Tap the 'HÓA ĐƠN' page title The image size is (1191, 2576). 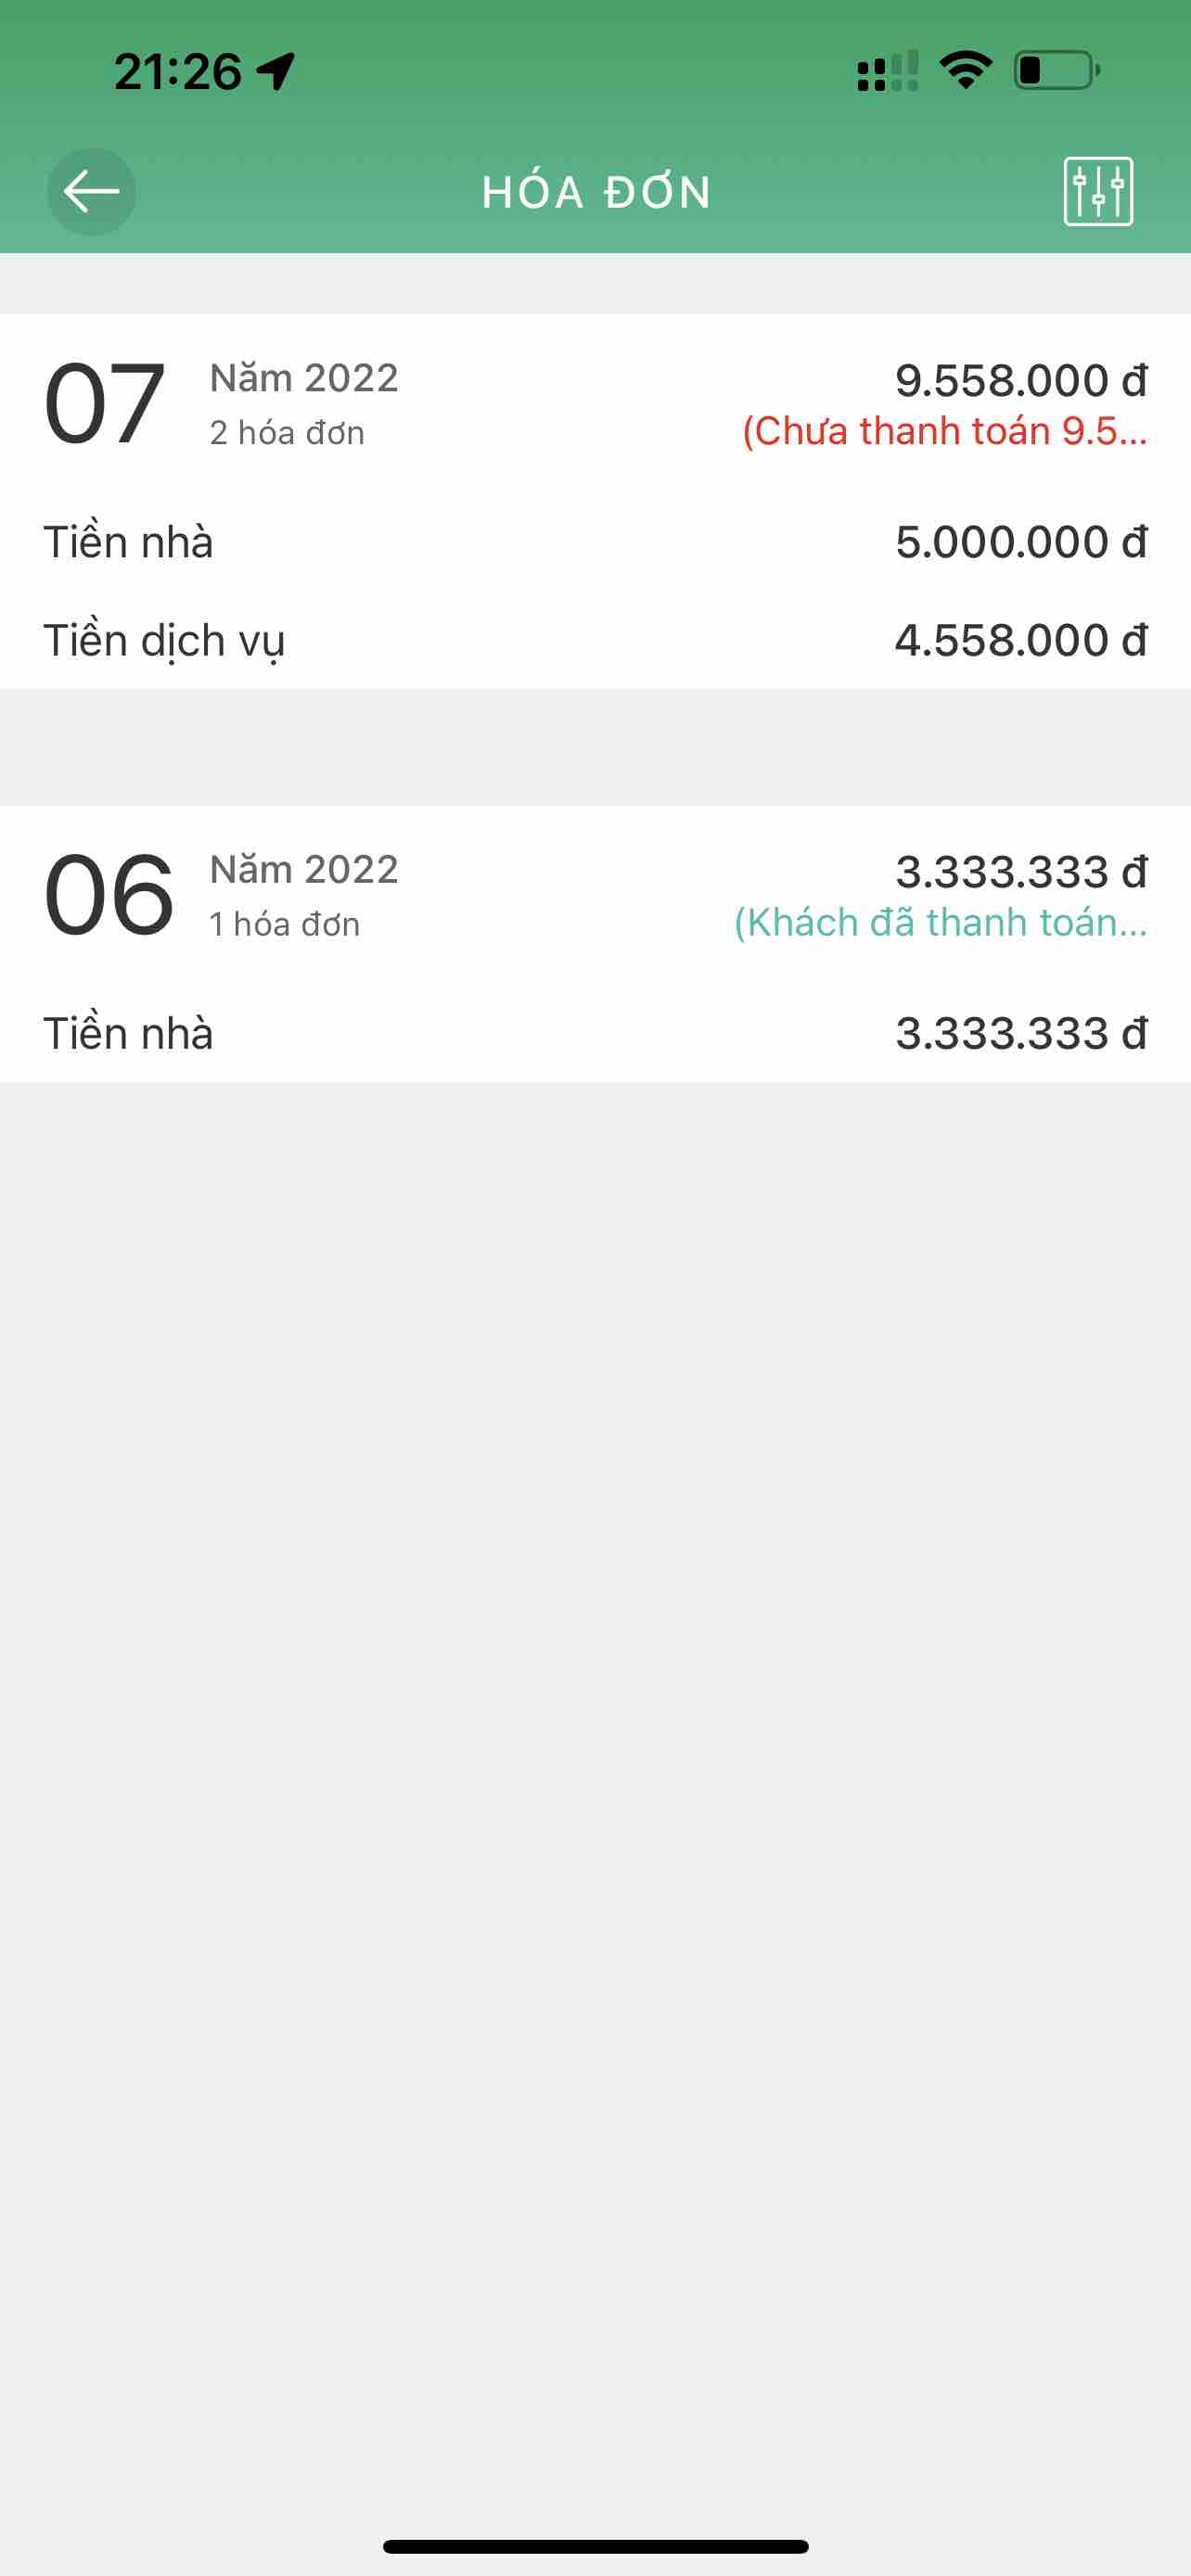596,192
